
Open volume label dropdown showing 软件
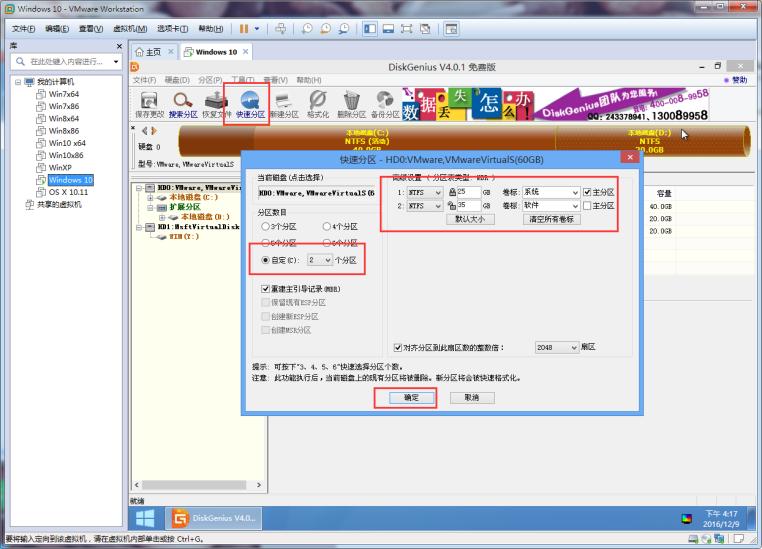(x=551, y=206)
